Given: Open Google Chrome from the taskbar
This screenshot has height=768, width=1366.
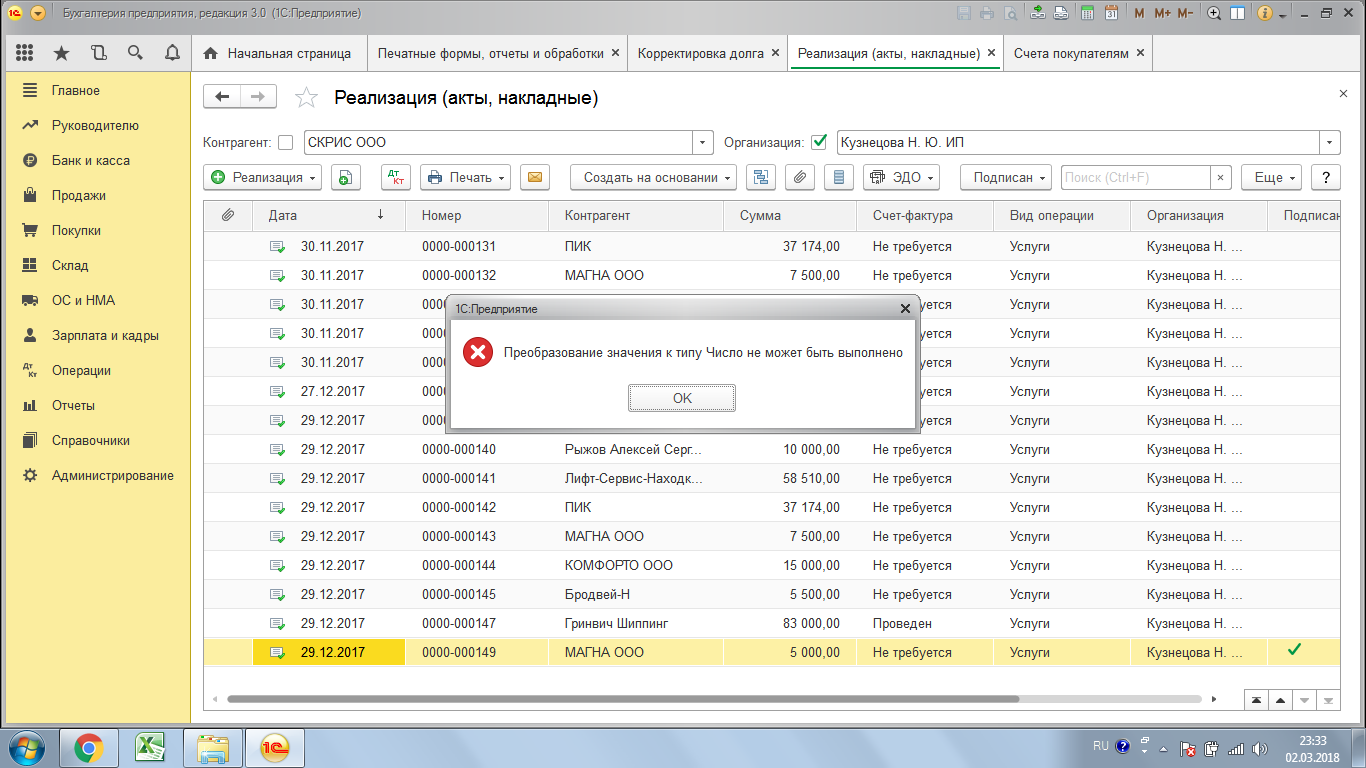Looking at the screenshot, I should [x=88, y=748].
